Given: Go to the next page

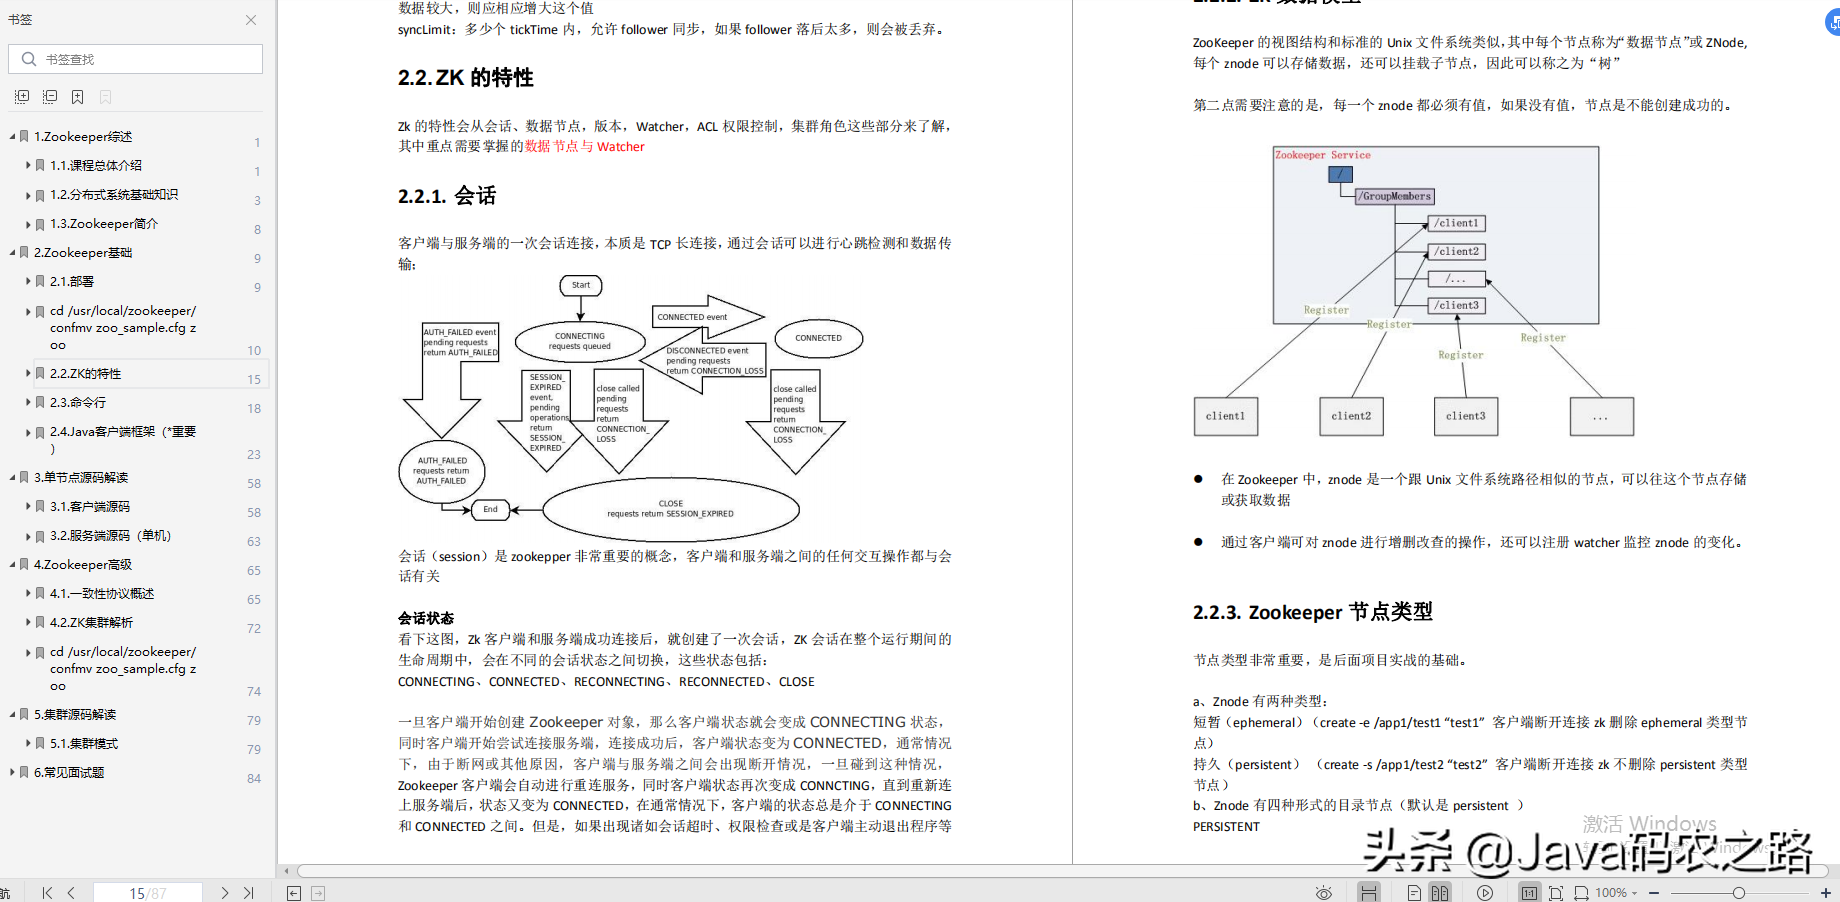Looking at the screenshot, I should pyautogui.click(x=225, y=893).
